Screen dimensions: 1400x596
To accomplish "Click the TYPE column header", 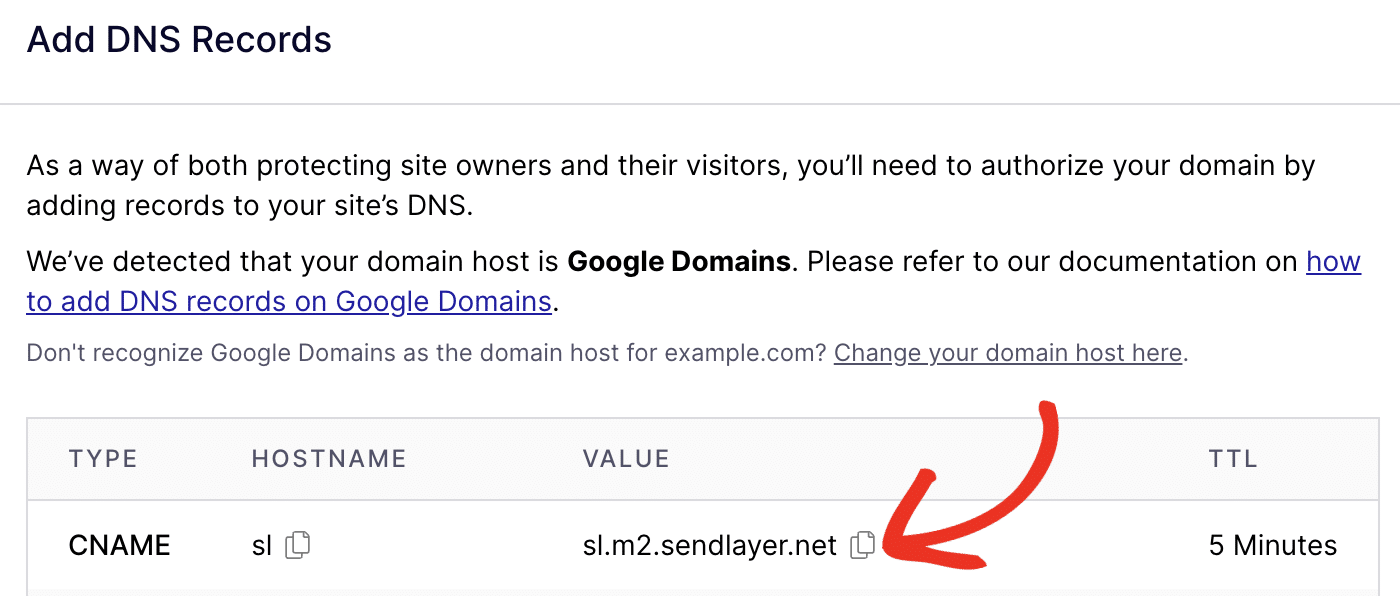I will point(103,459).
